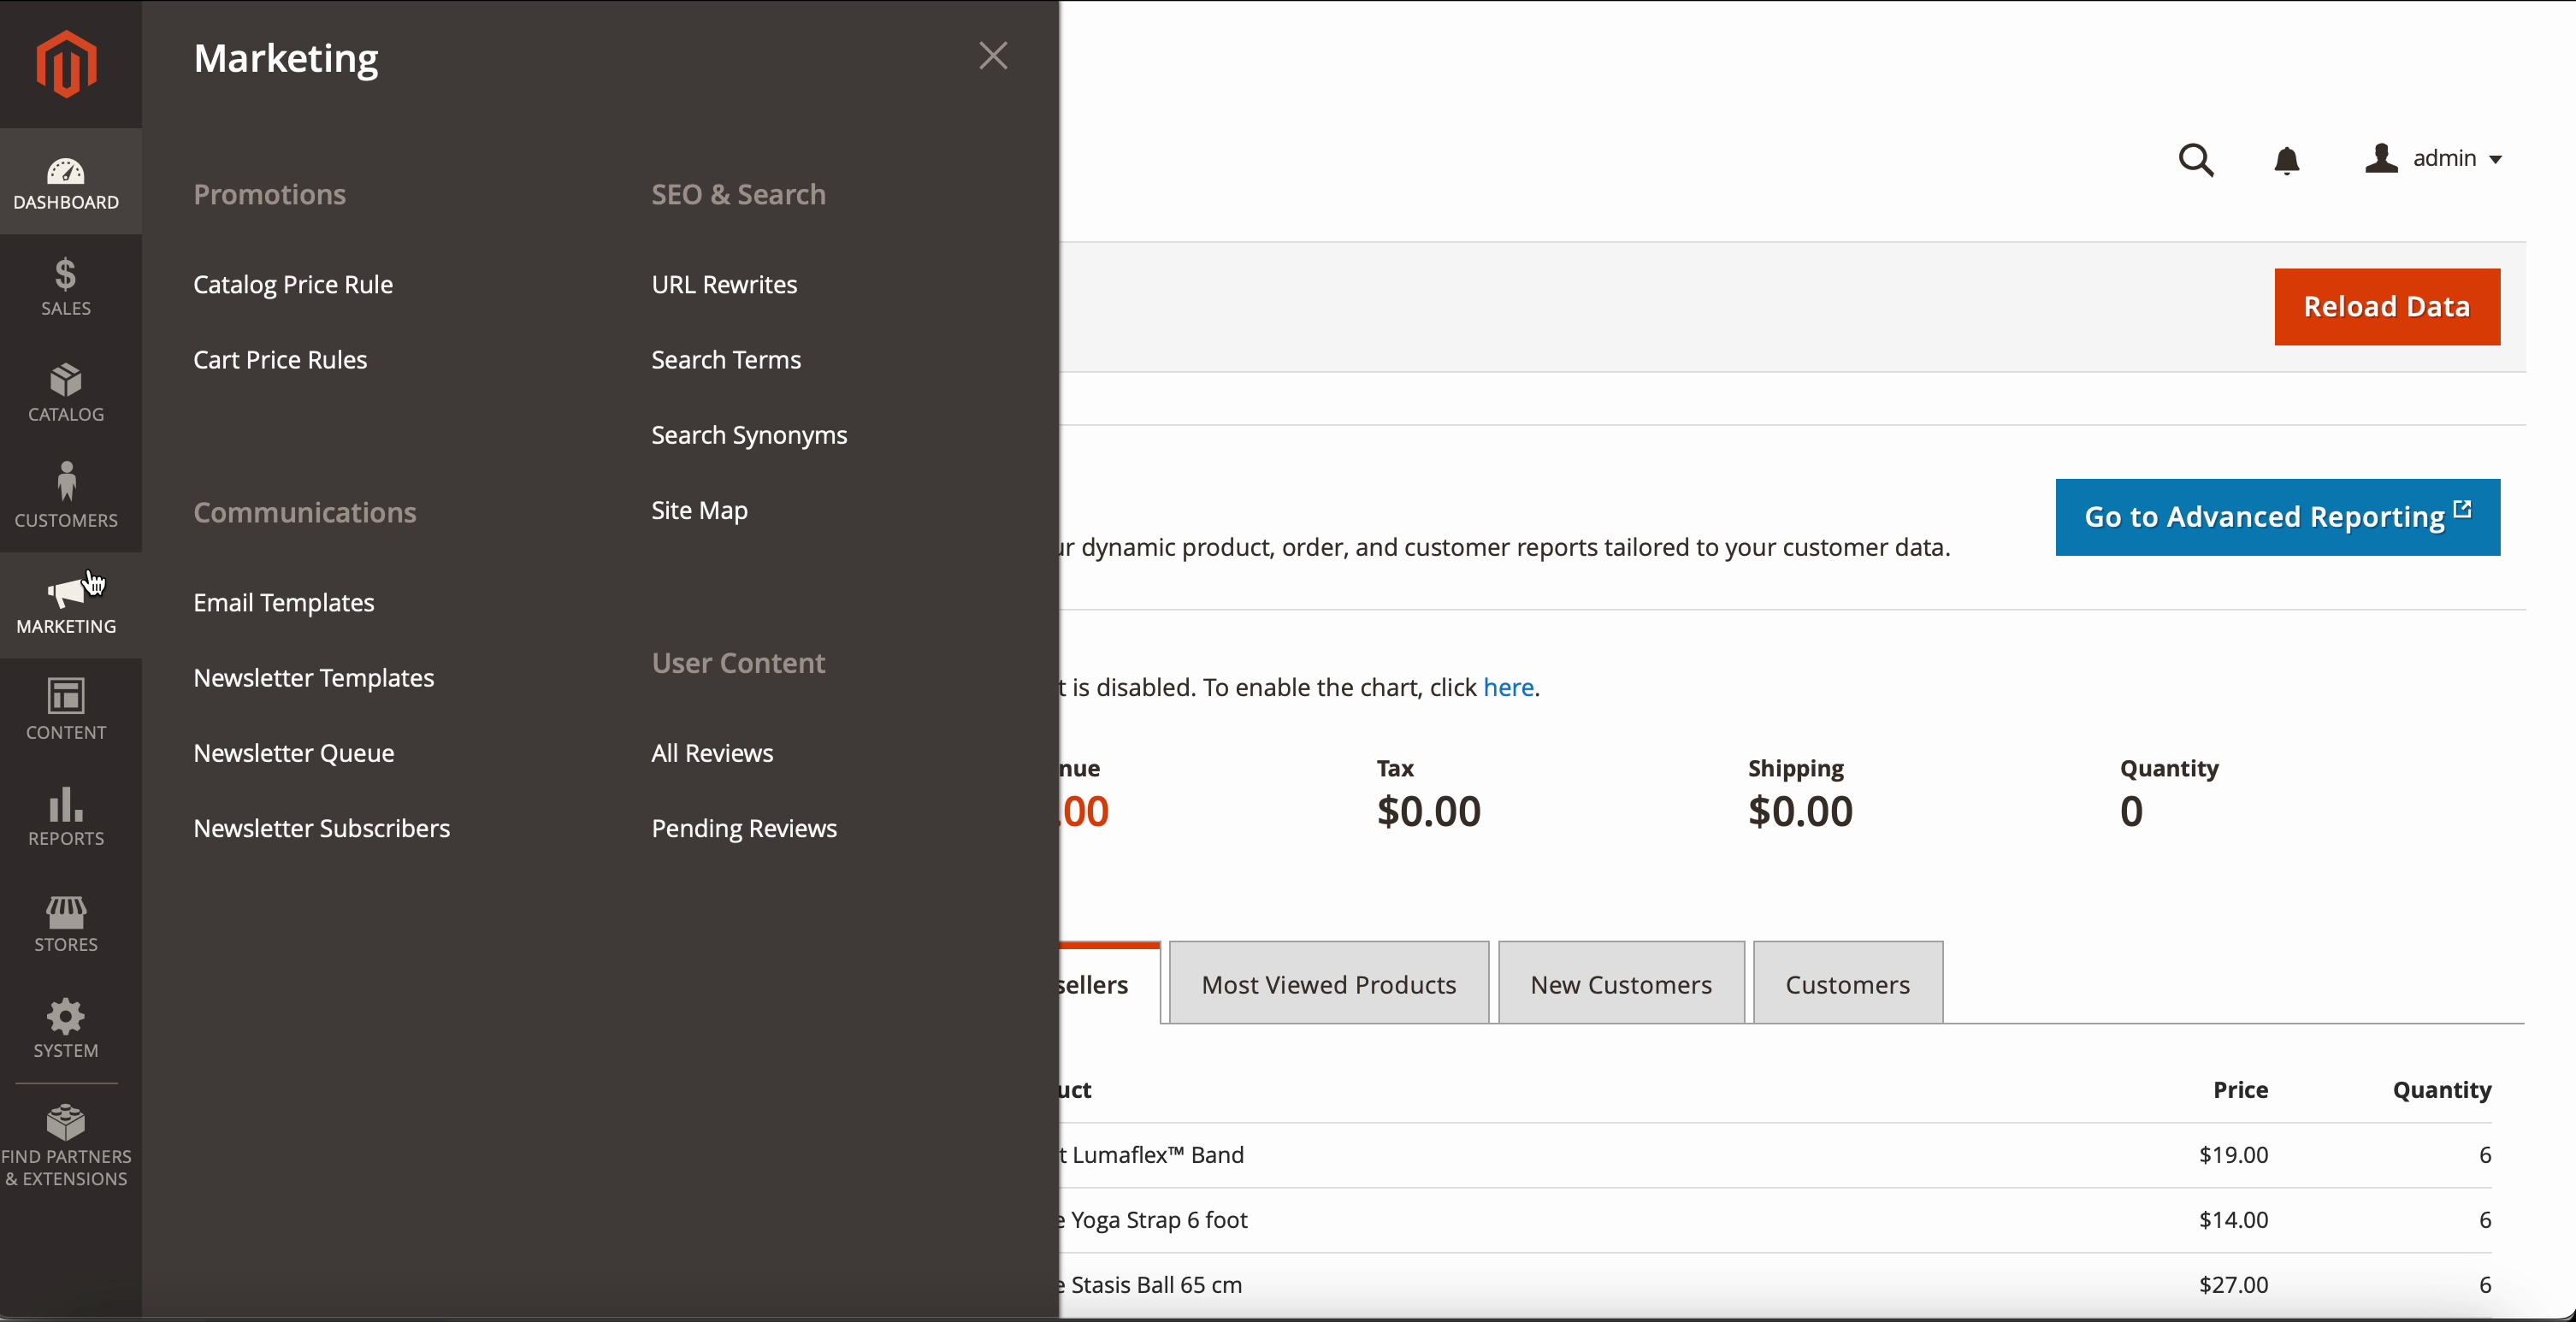The height and width of the screenshot is (1322, 2576).
Task: Open the System gear icon
Action: coord(66,1028)
